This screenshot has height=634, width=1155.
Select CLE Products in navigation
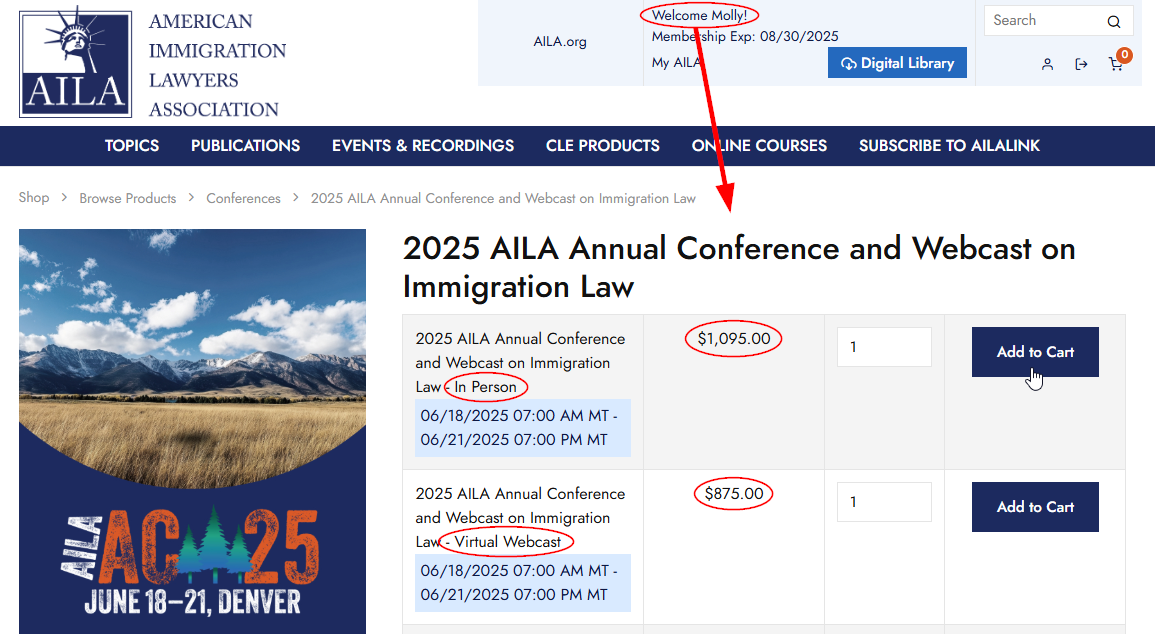602,146
